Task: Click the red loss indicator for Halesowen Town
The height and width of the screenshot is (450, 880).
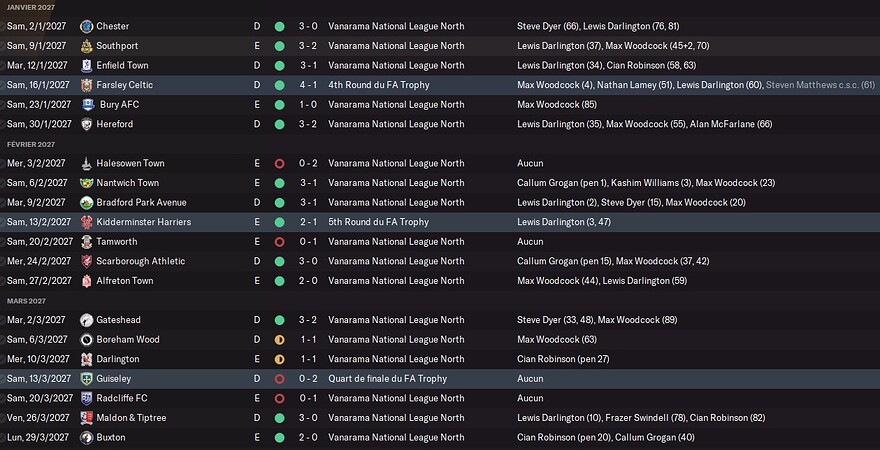Action: point(279,164)
